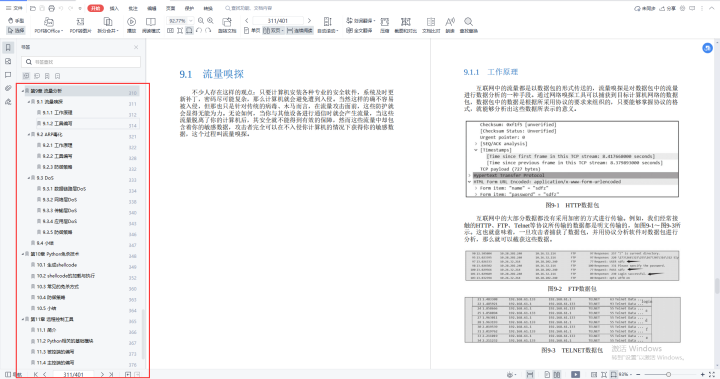Close the bookmarks panel
The width and height of the screenshot is (720, 379).
click(136, 47)
